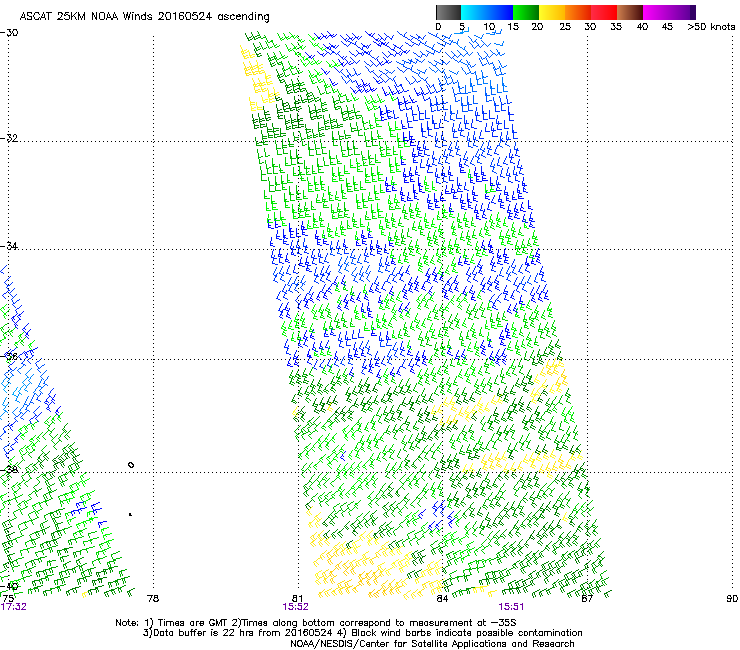Select the cyan-blue 5-15 knots legend segment
Image resolution: width=740 pixels, height=650 pixels.
487,12
